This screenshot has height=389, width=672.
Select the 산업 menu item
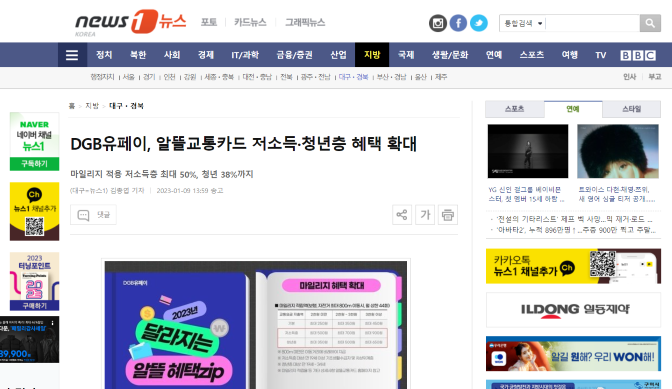(x=338, y=55)
